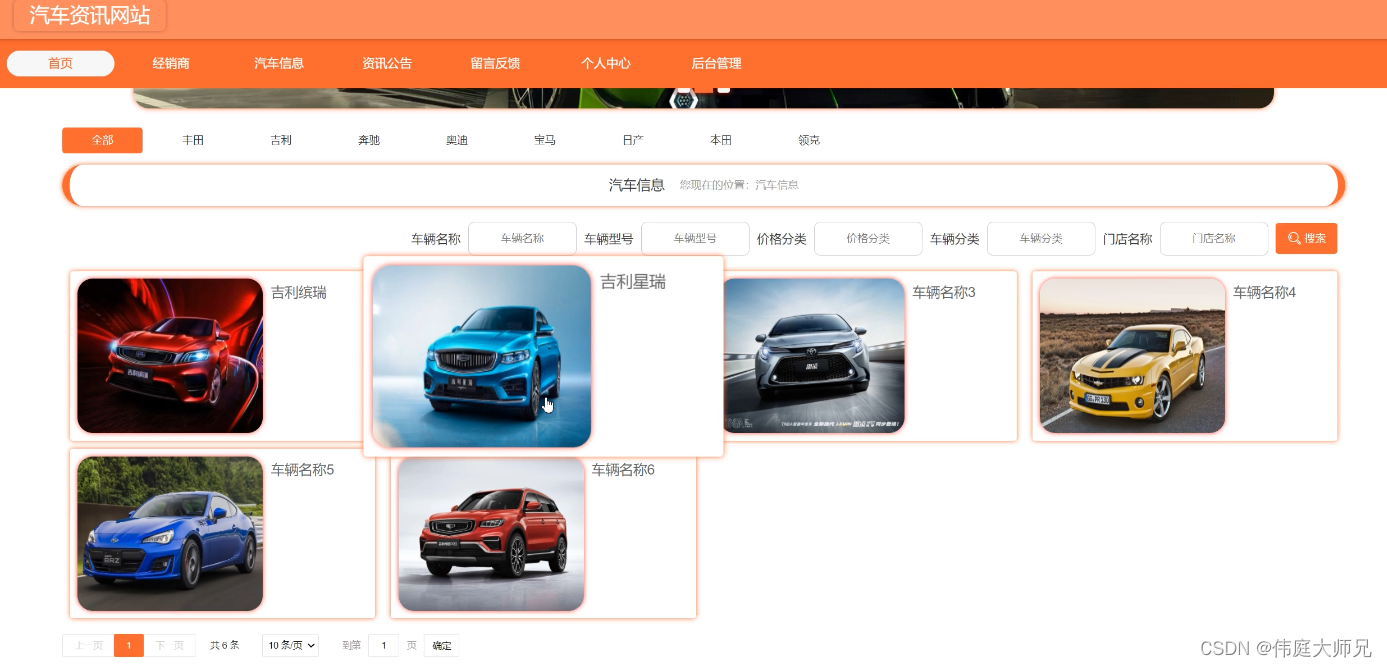The width and height of the screenshot is (1387, 667).
Task: Click the yellow 车辆名称4 car image
Action: pyautogui.click(x=1131, y=355)
